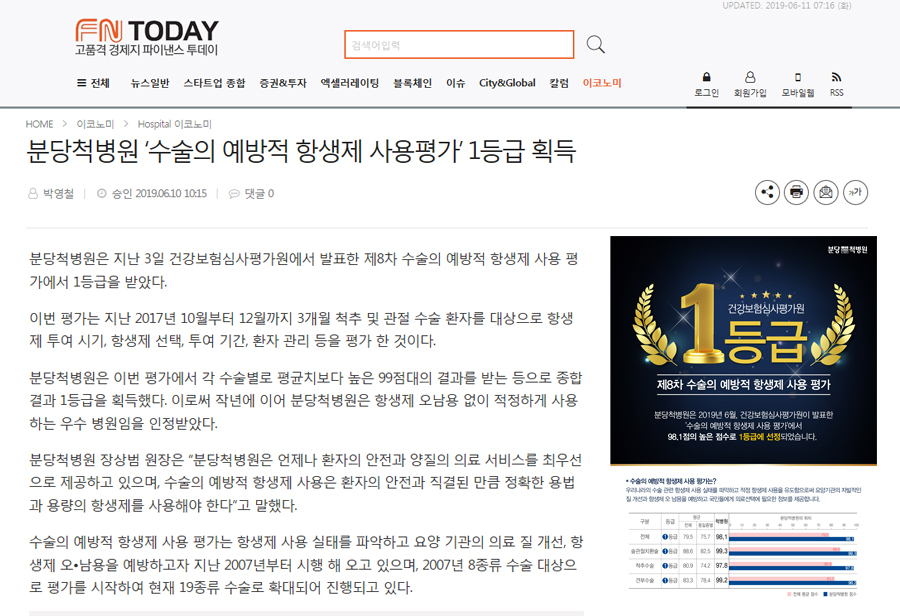Click the article share icon

[x=767, y=192]
